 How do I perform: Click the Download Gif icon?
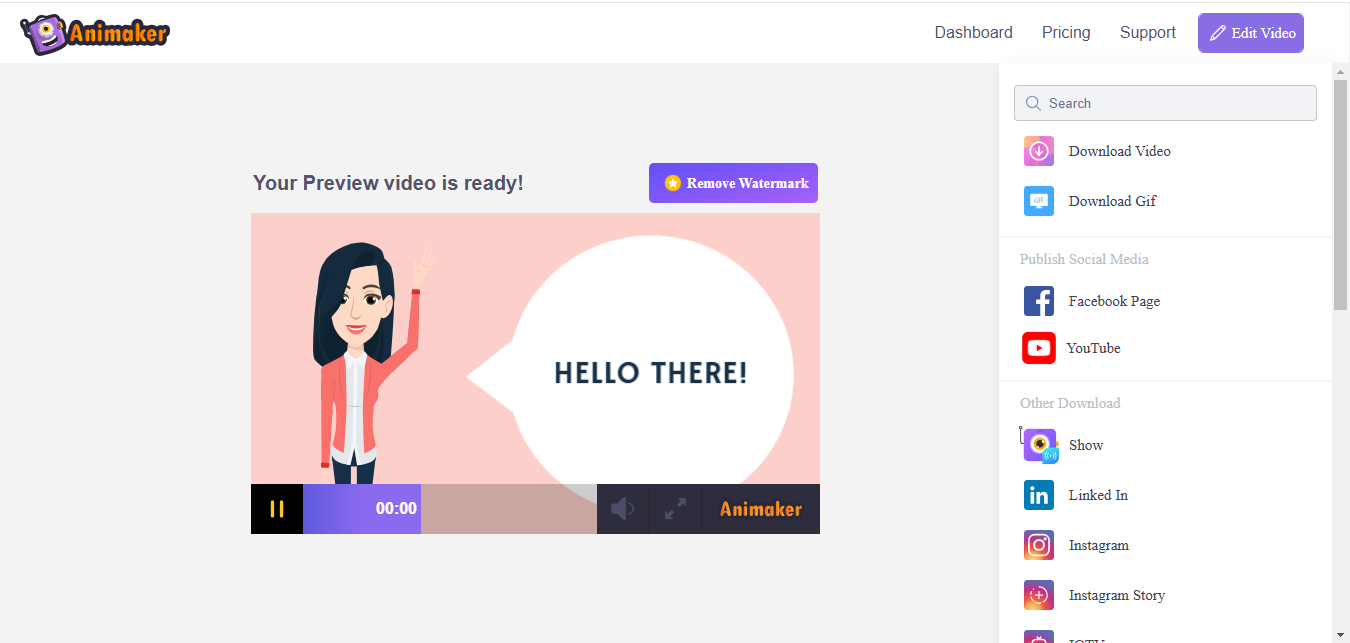point(1039,201)
